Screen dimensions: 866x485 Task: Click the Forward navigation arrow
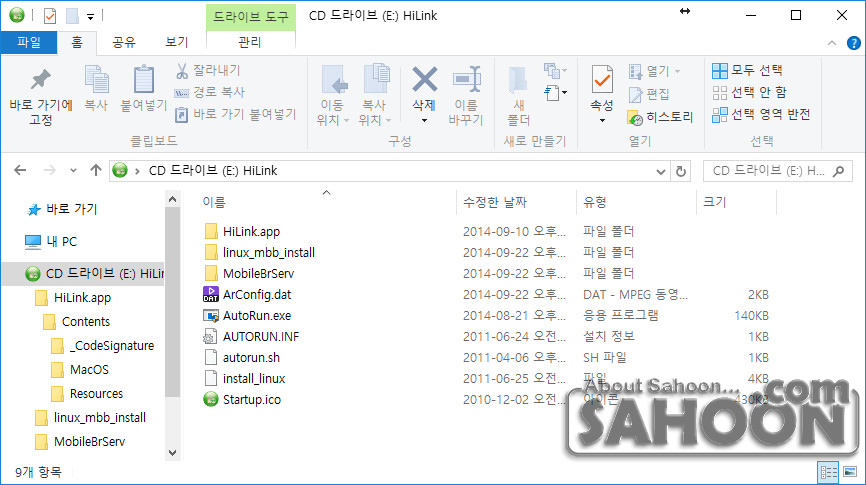point(50,170)
